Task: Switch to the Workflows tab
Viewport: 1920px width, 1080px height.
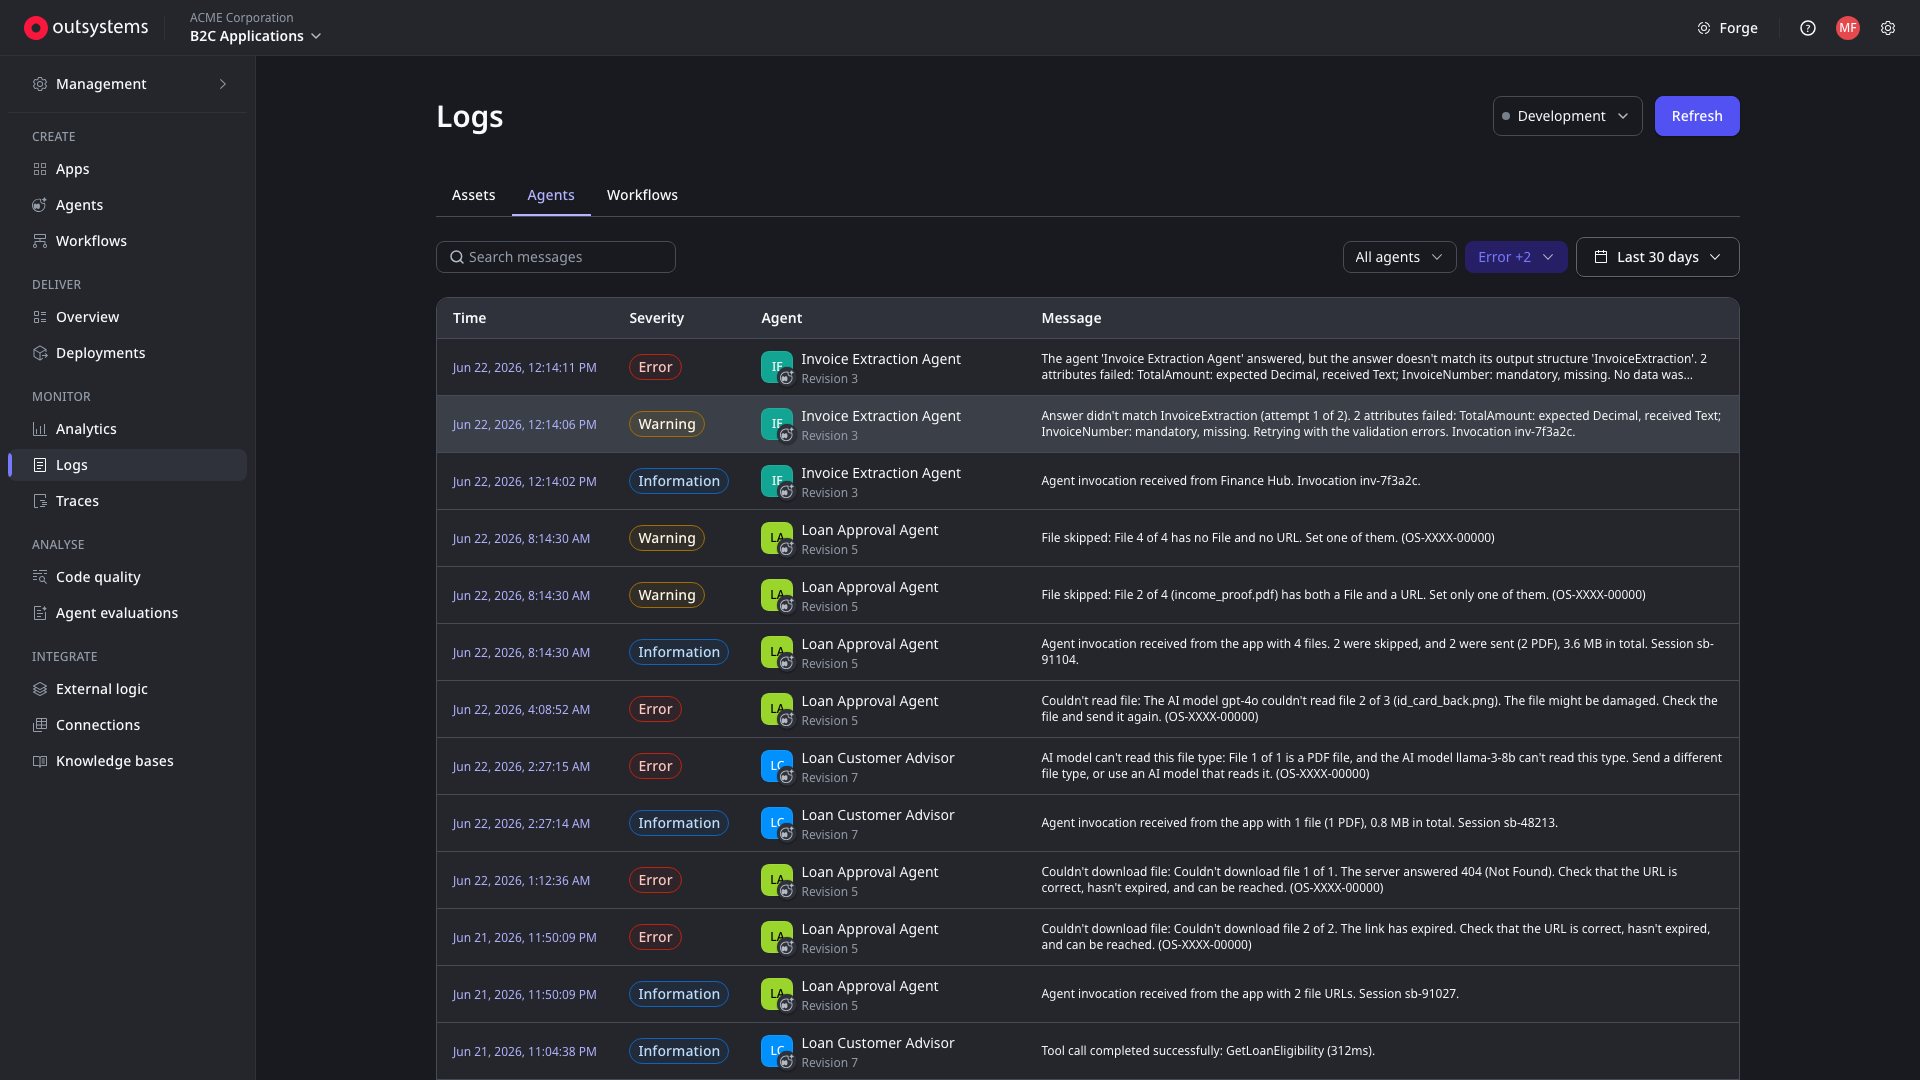Action: click(642, 195)
